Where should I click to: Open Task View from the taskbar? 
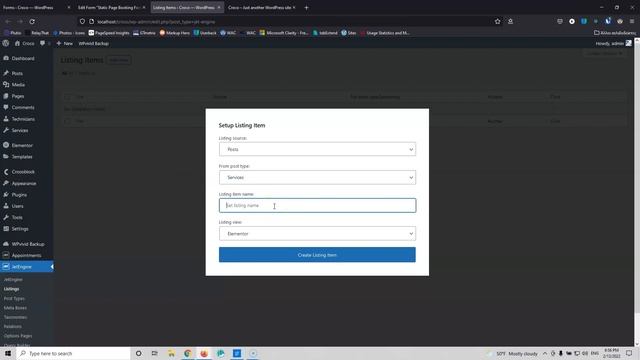click(154, 353)
